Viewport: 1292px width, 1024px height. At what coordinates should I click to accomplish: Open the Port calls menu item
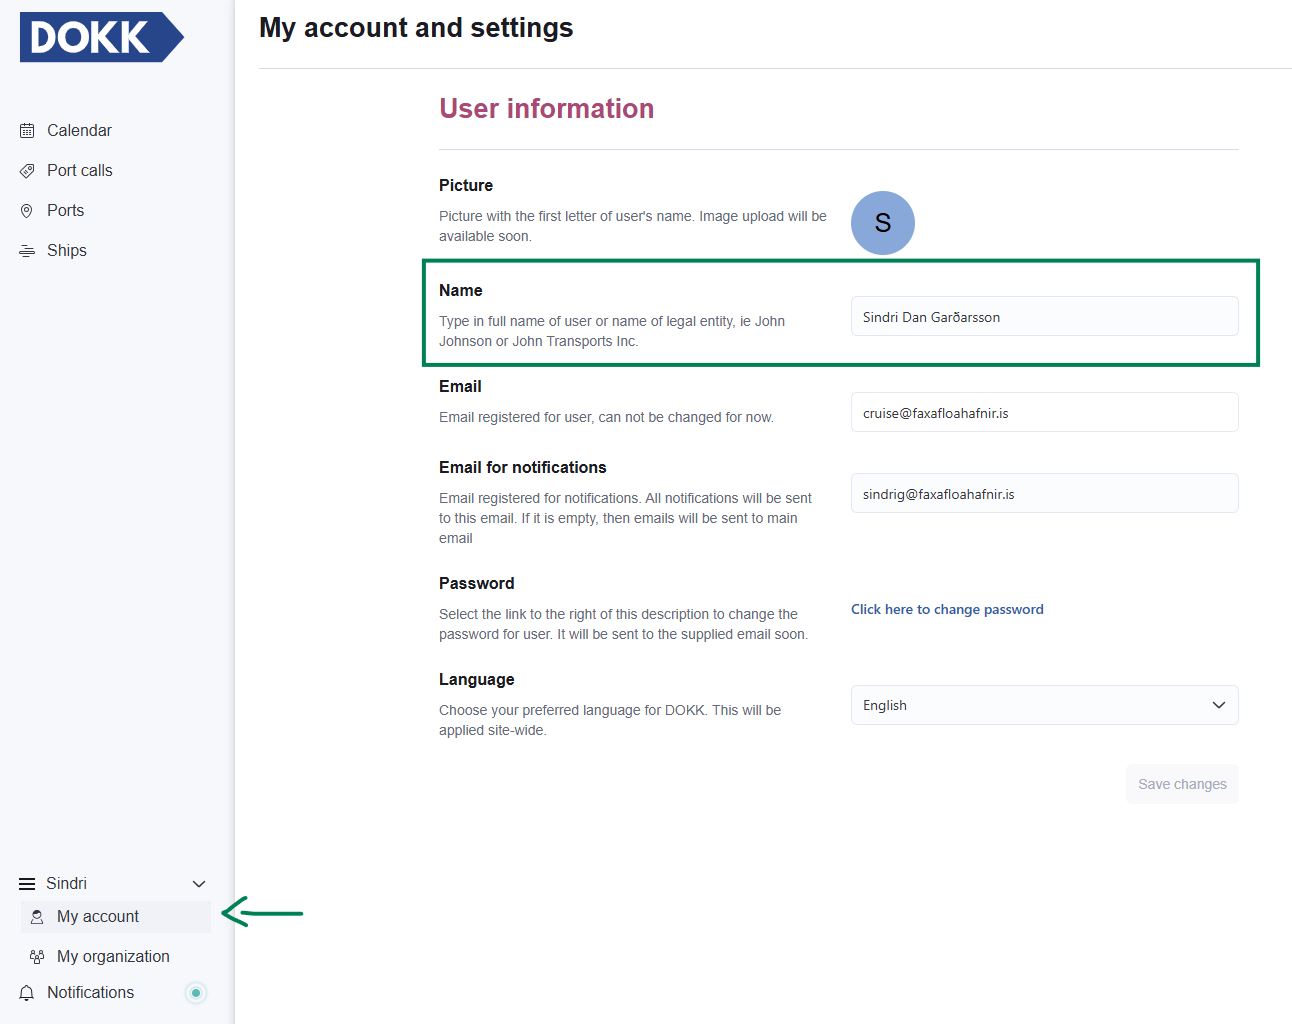(80, 171)
